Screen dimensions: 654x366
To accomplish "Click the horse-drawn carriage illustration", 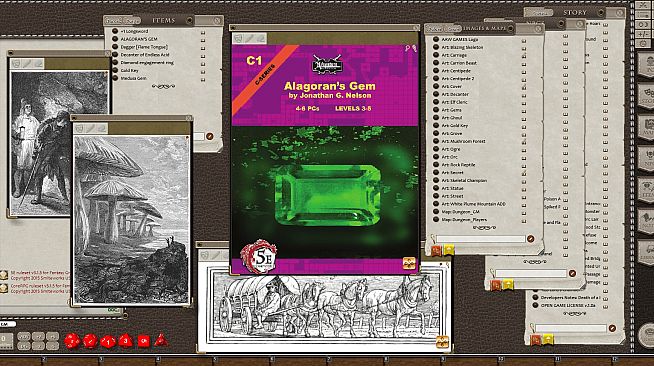I will point(325,306).
